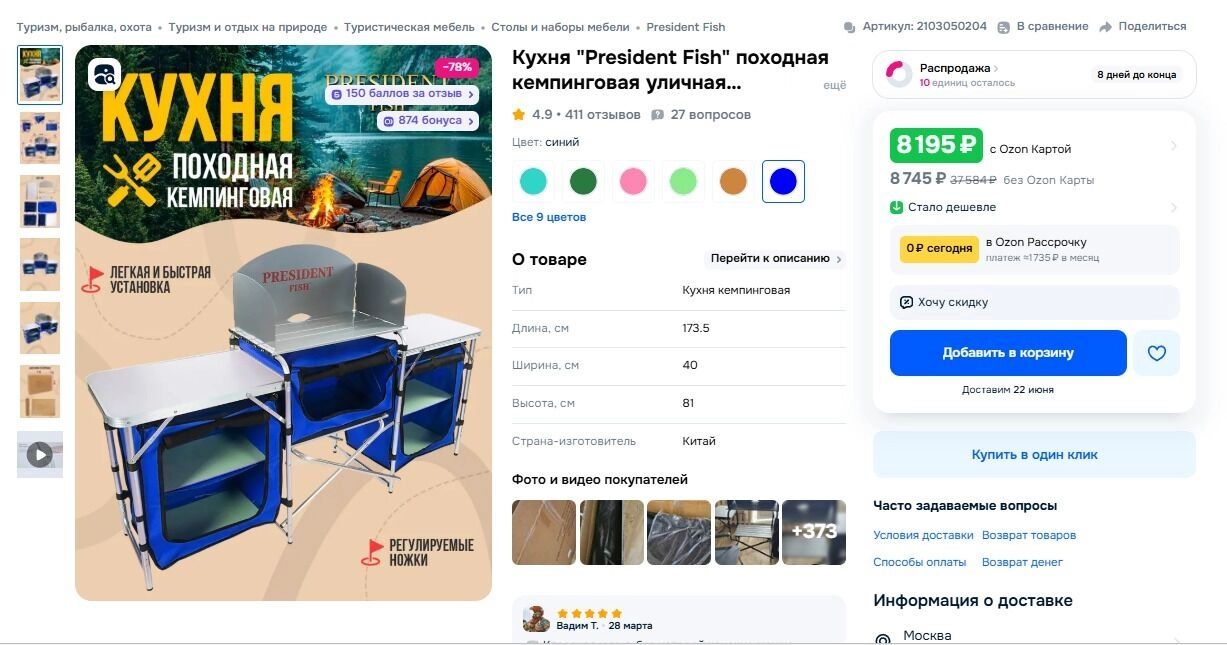Image resolution: width=1227 pixels, height=645 pixels.
Task: Expand all 9 colors list
Action: click(549, 217)
